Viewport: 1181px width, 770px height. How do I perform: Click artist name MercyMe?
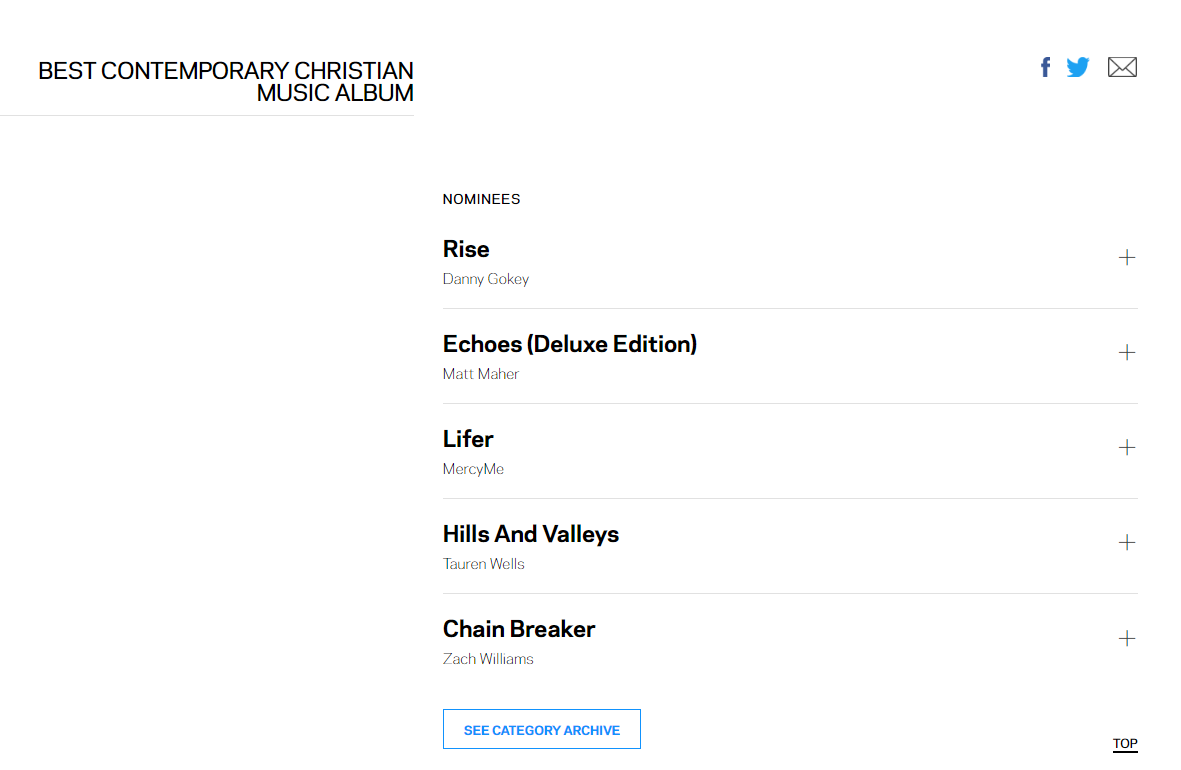coord(473,469)
